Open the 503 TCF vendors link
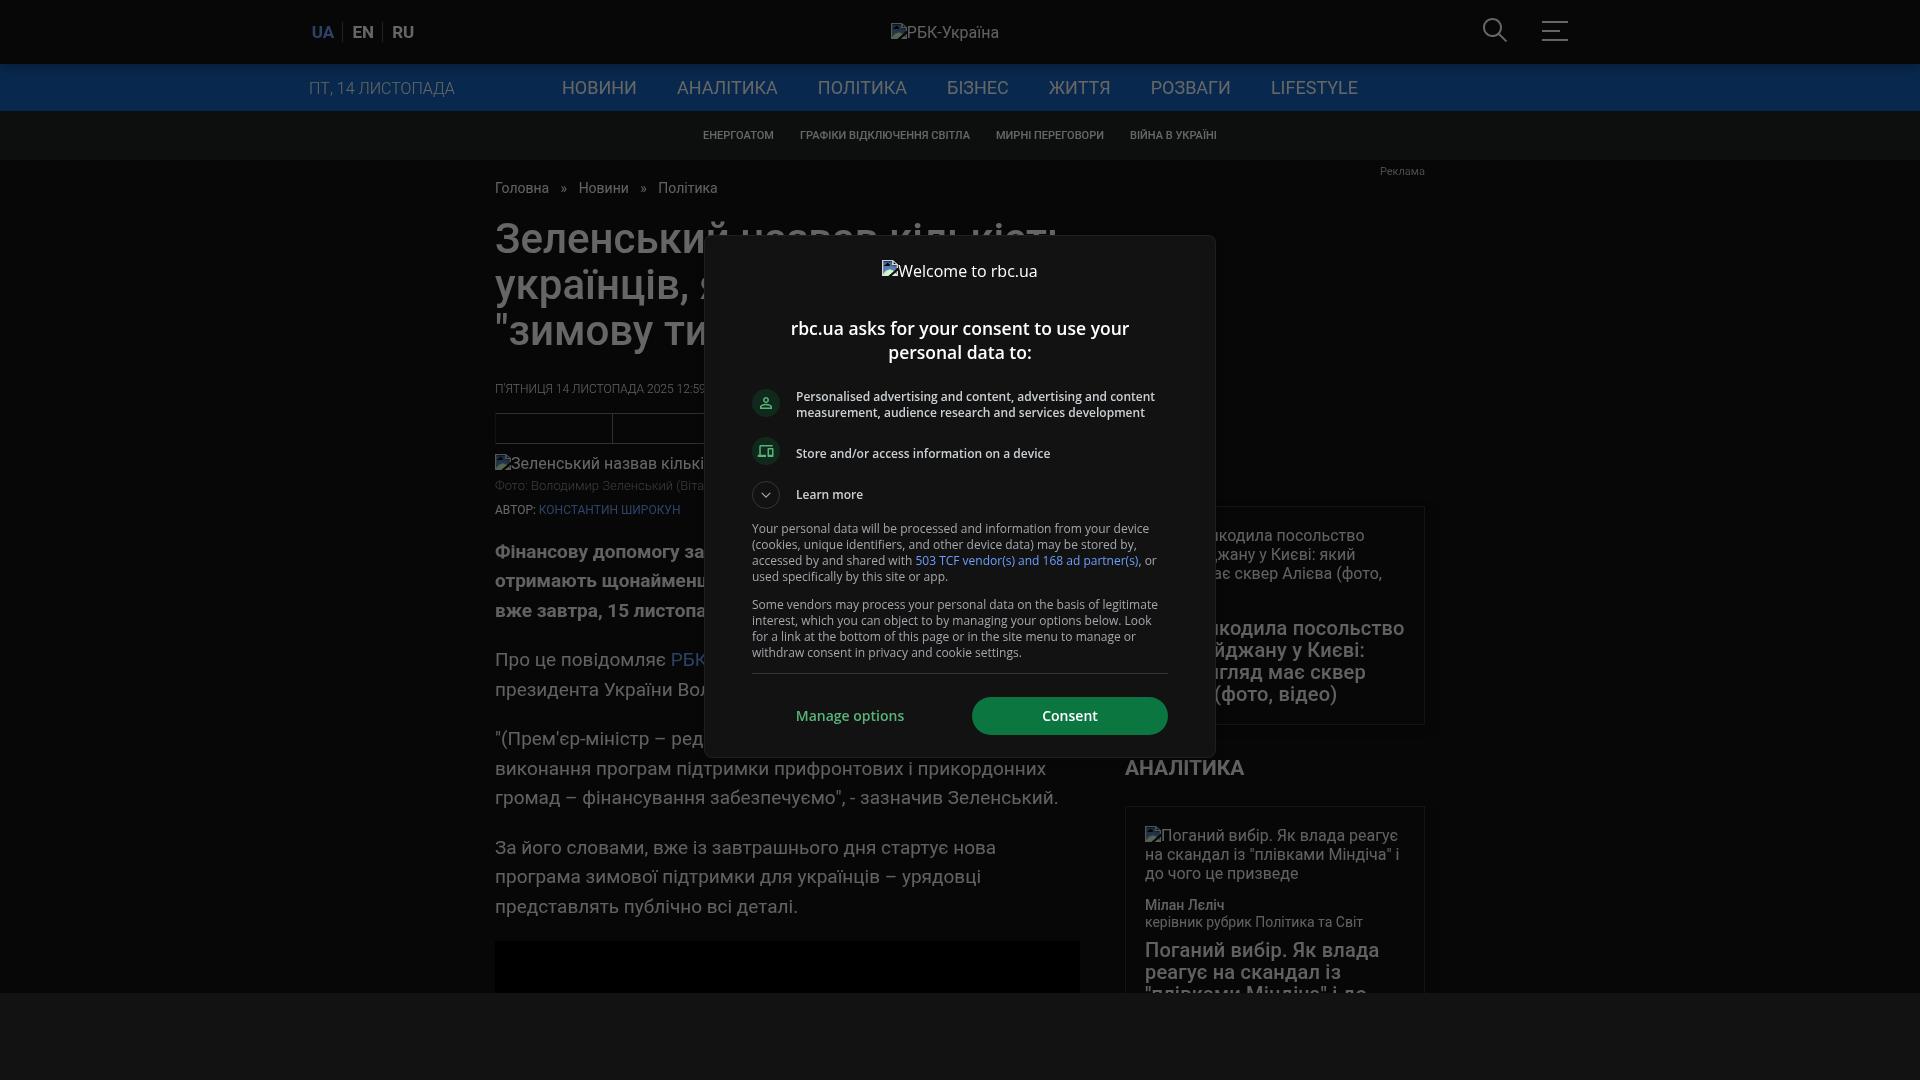This screenshot has height=1080, width=1920. tap(1026, 561)
